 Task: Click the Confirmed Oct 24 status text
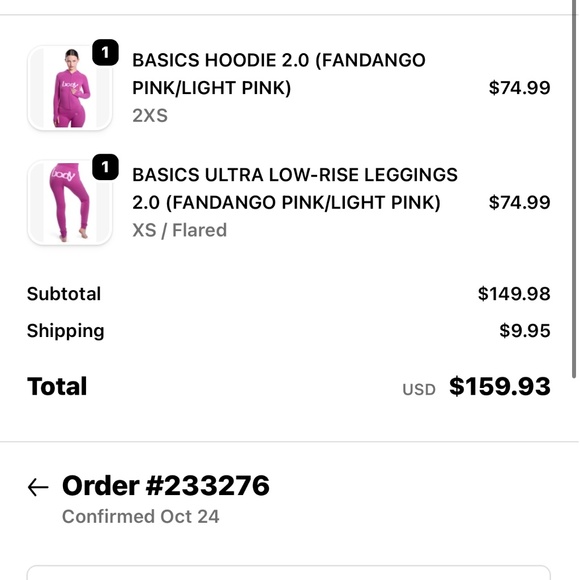[141, 516]
